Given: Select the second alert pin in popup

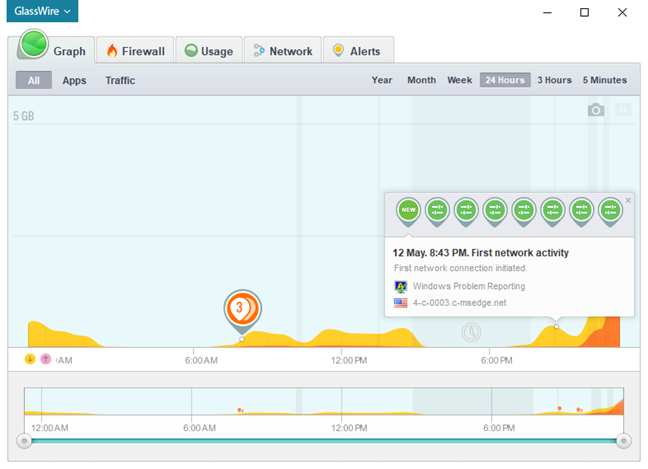Looking at the screenshot, I should pos(437,212).
